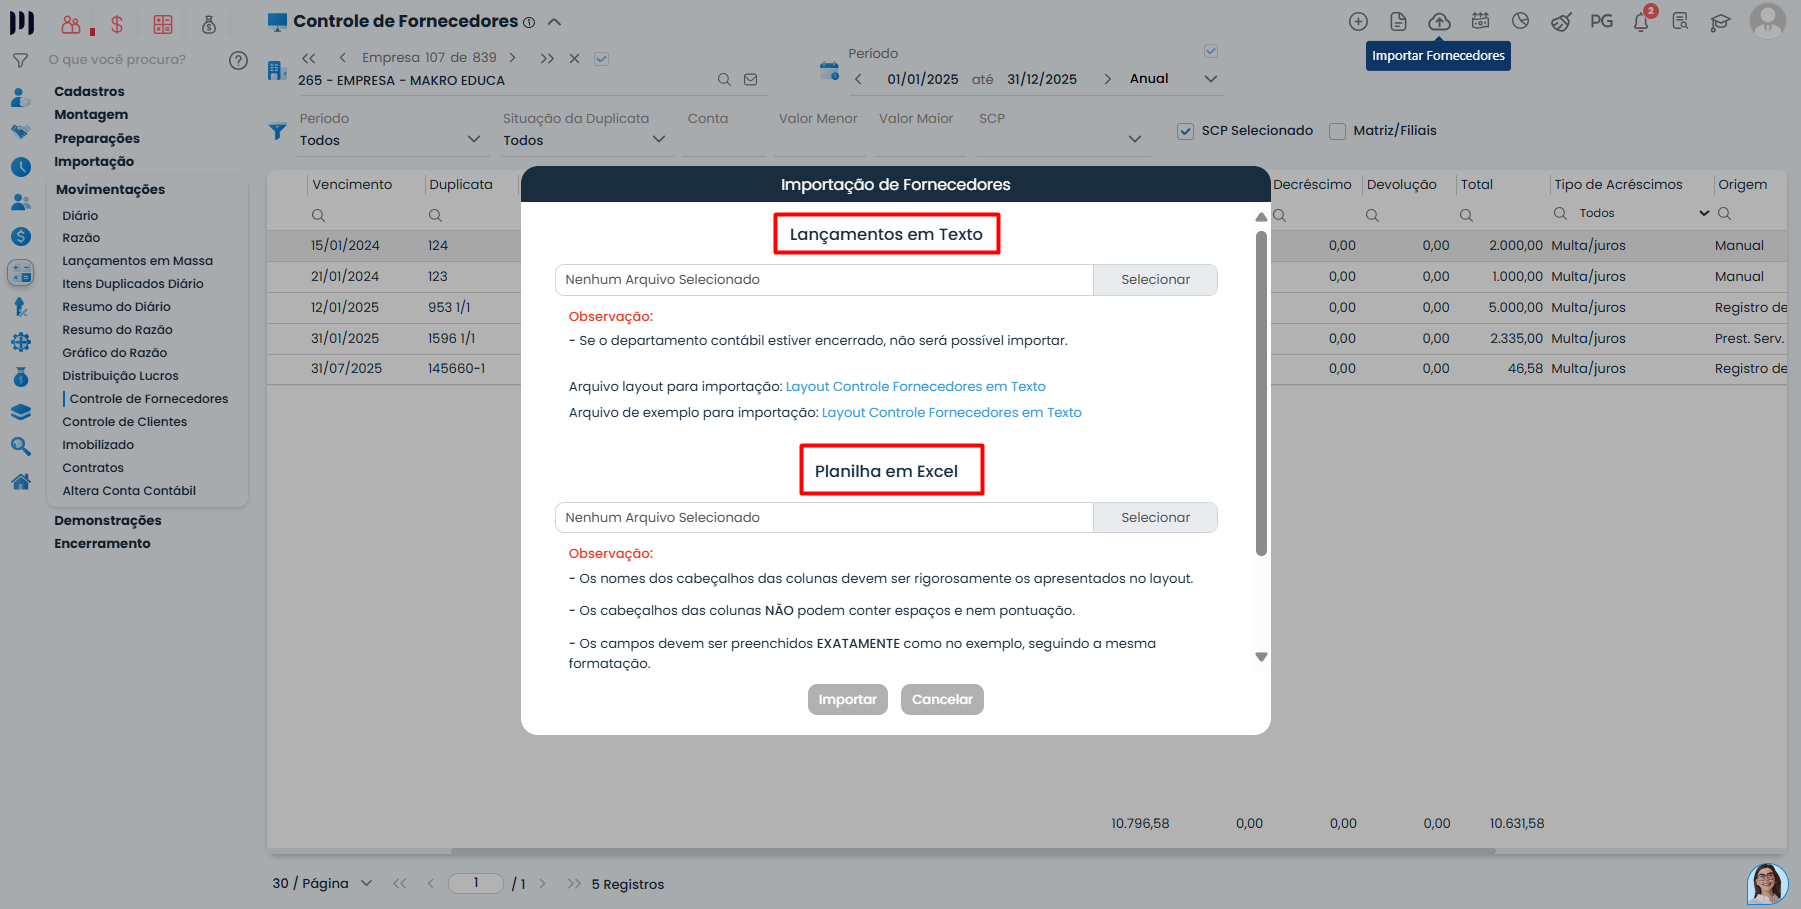Open the 30 / Página page size dropdown

[322, 884]
